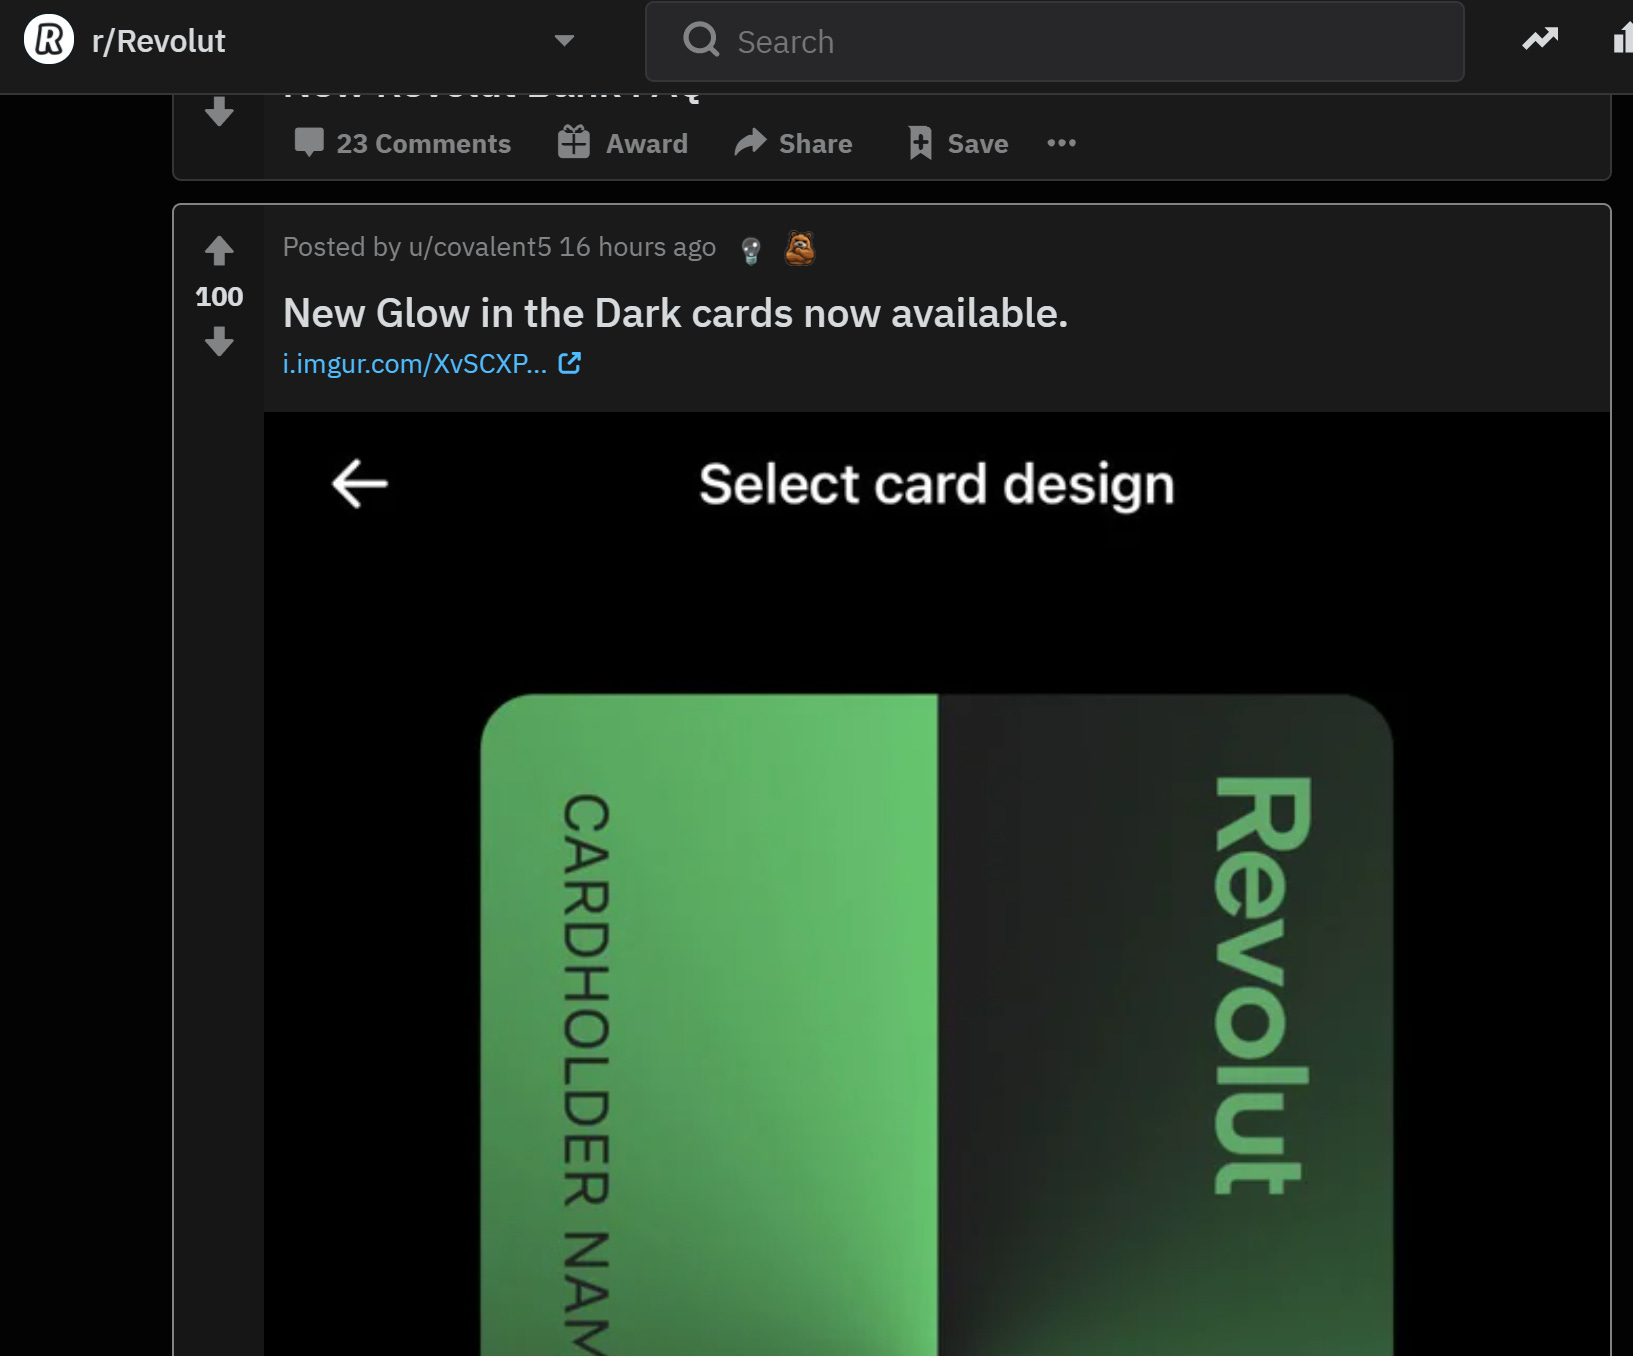Open the r/Revolut community dropdown arrow
This screenshot has height=1356, width=1633.
click(564, 41)
